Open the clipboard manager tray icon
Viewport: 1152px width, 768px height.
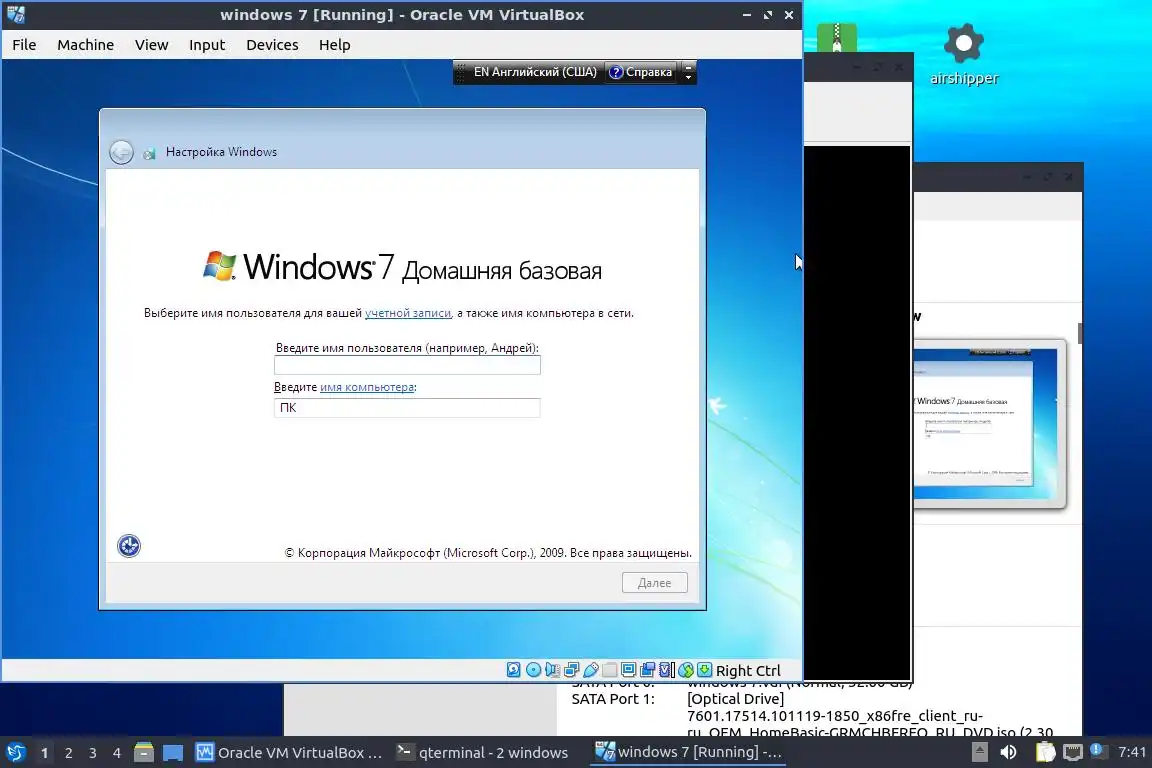point(1045,752)
